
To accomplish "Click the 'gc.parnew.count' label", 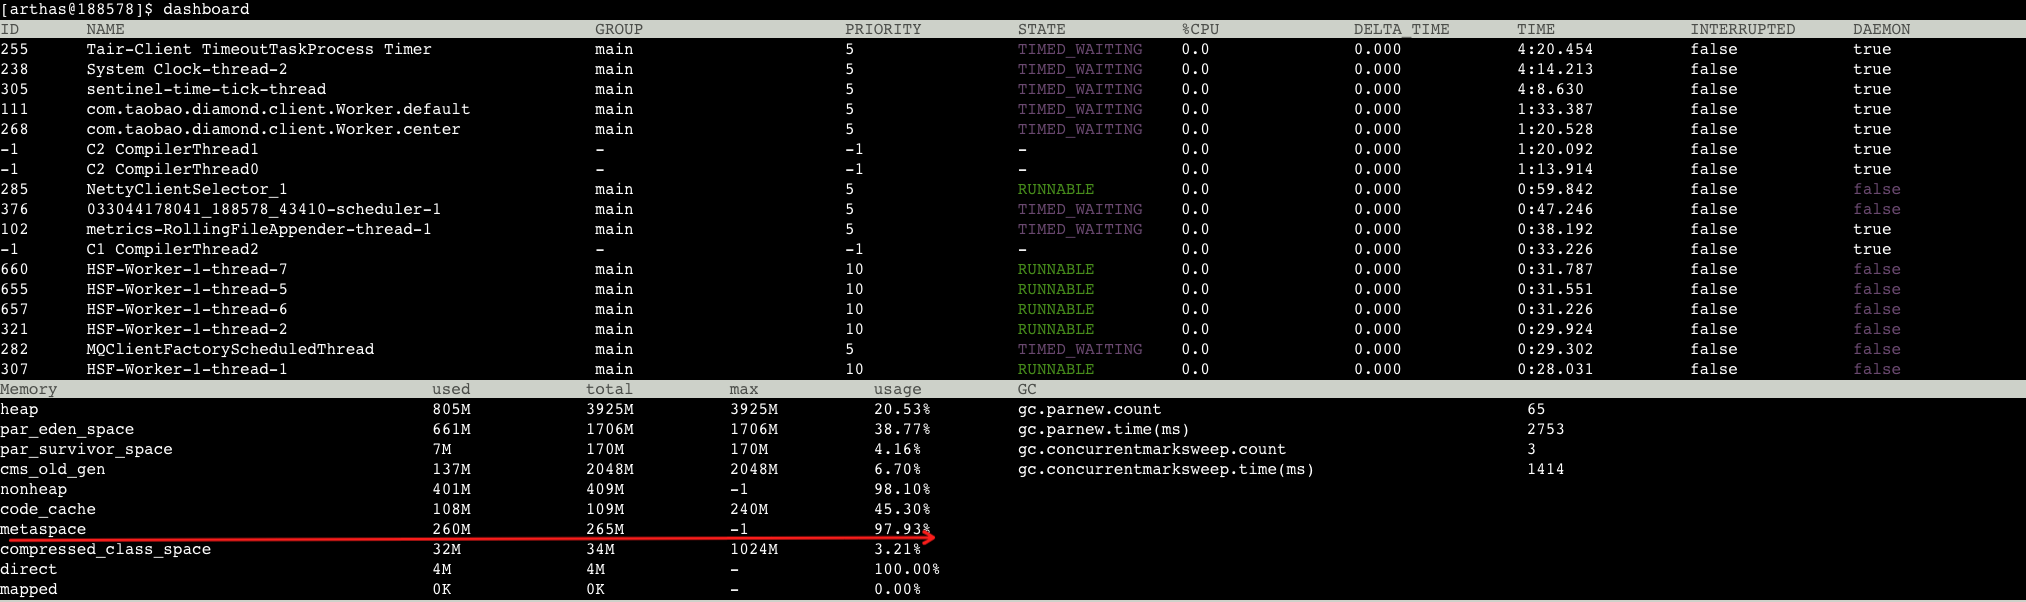I will pyautogui.click(x=1090, y=409).
